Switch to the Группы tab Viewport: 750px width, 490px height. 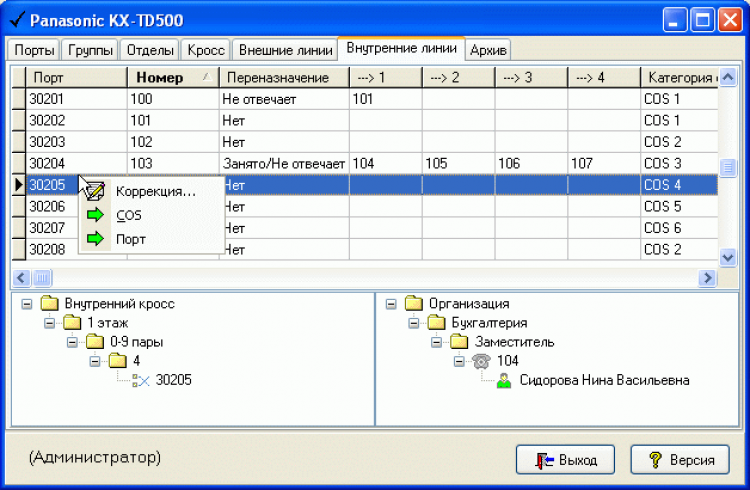click(90, 50)
